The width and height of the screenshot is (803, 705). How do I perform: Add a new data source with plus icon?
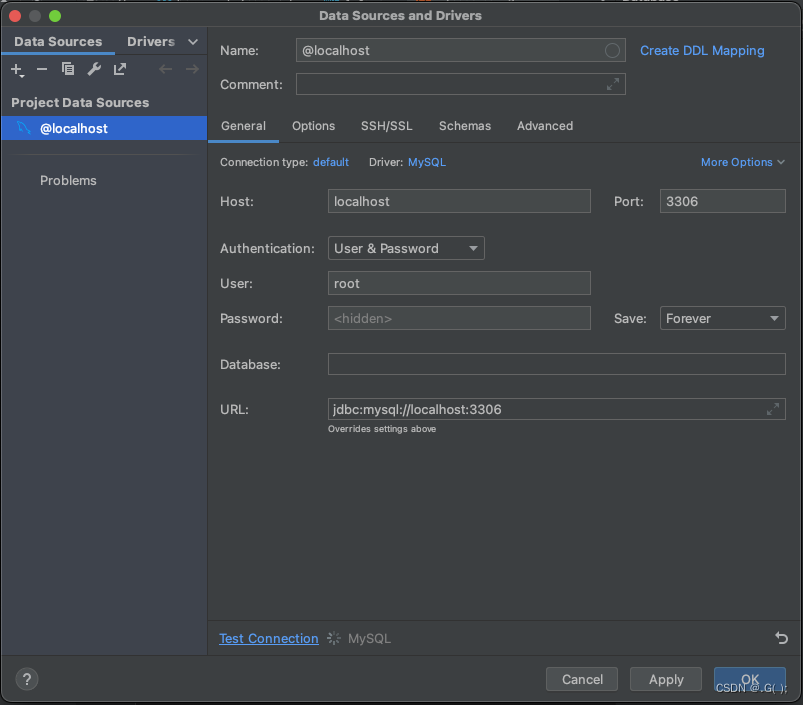coord(17,69)
